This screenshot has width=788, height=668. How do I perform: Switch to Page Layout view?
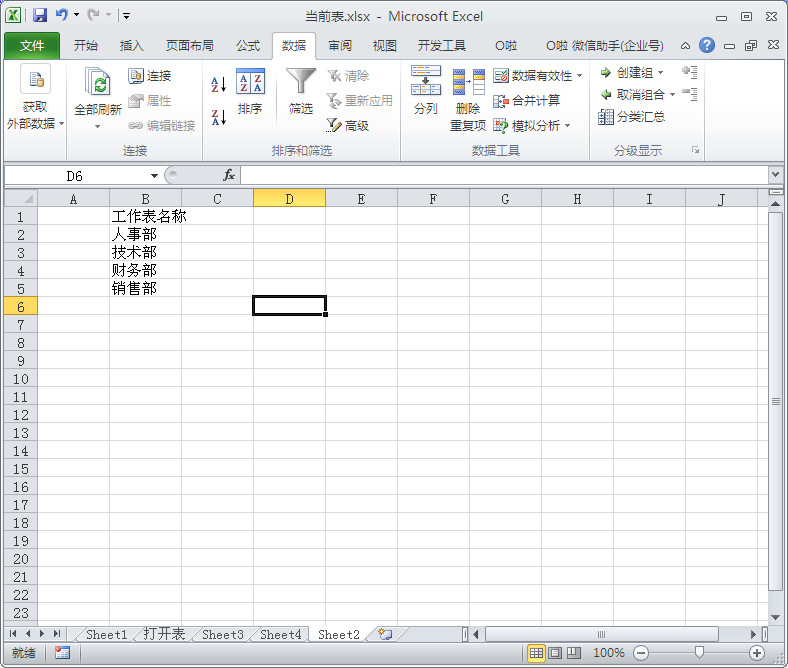tap(555, 652)
